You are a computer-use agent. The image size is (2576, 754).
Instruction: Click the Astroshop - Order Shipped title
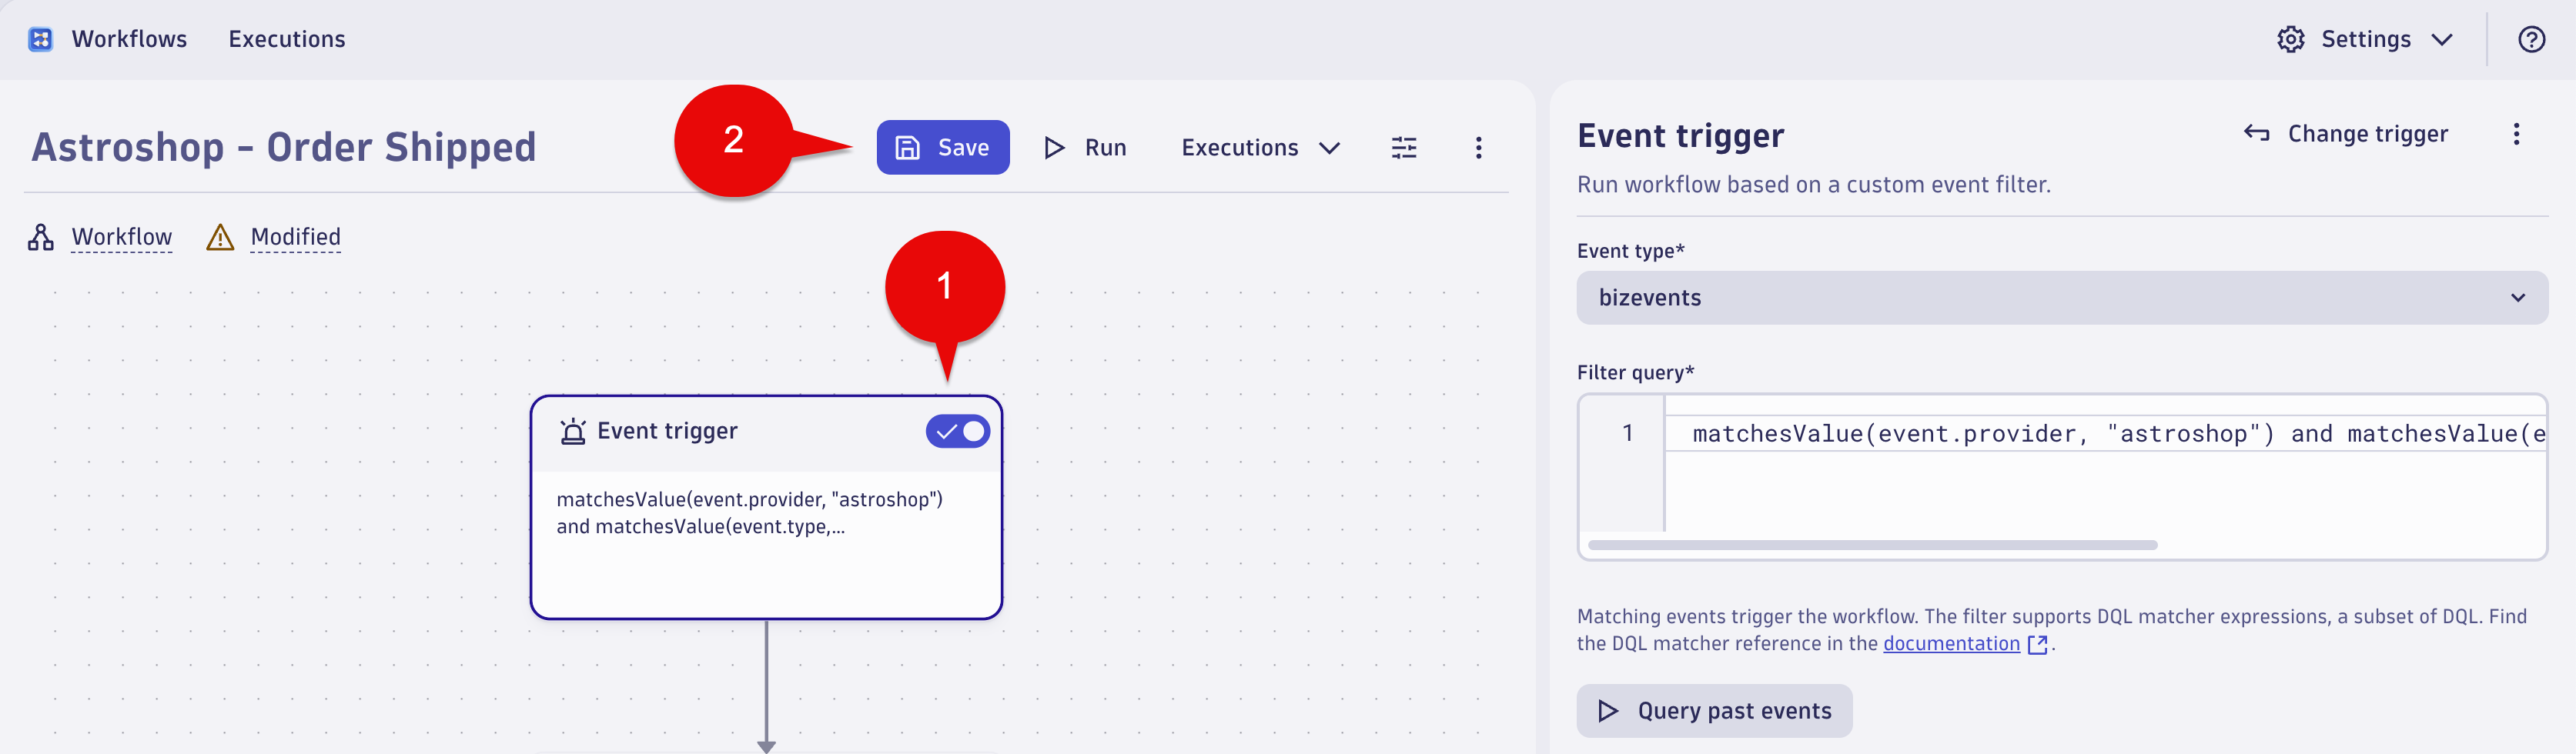coord(284,147)
